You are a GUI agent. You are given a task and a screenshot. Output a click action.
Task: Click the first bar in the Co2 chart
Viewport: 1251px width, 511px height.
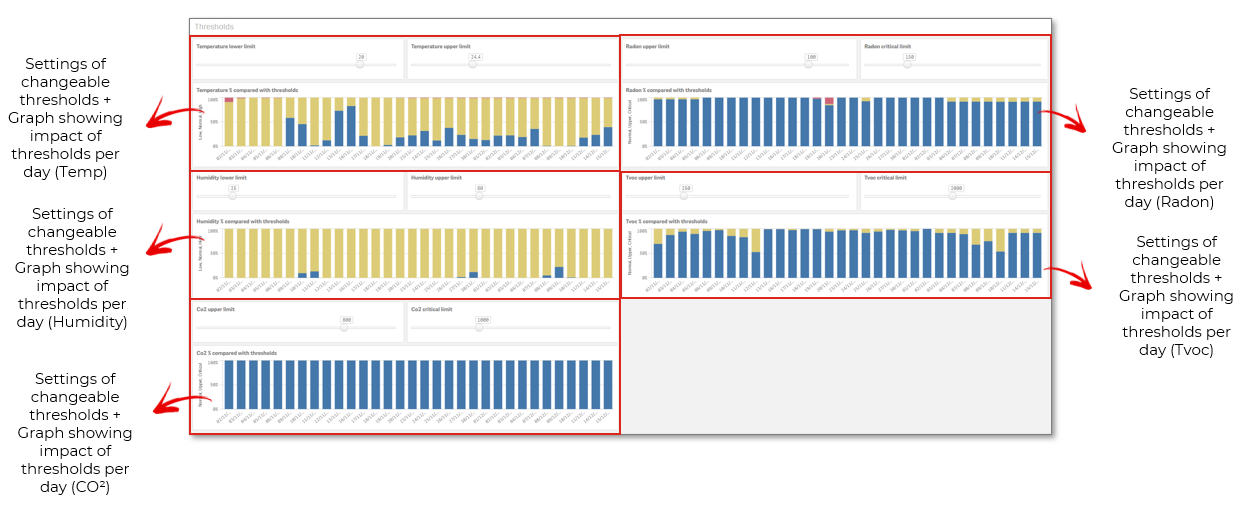[229, 385]
